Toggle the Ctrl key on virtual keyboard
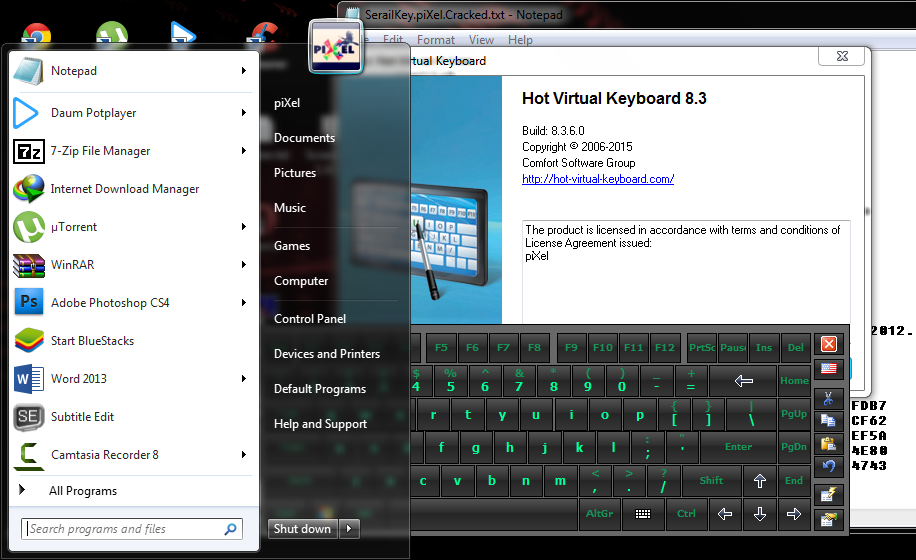 (x=686, y=514)
